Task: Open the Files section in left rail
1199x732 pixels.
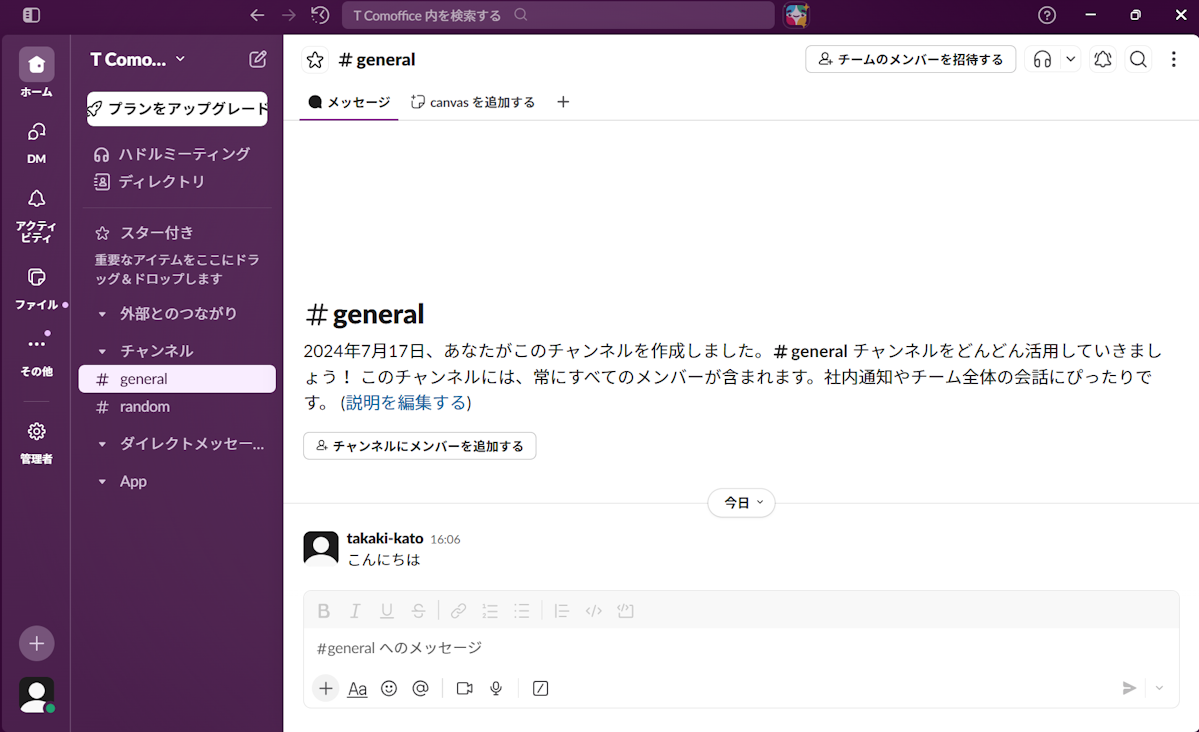Action: click(x=37, y=287)
